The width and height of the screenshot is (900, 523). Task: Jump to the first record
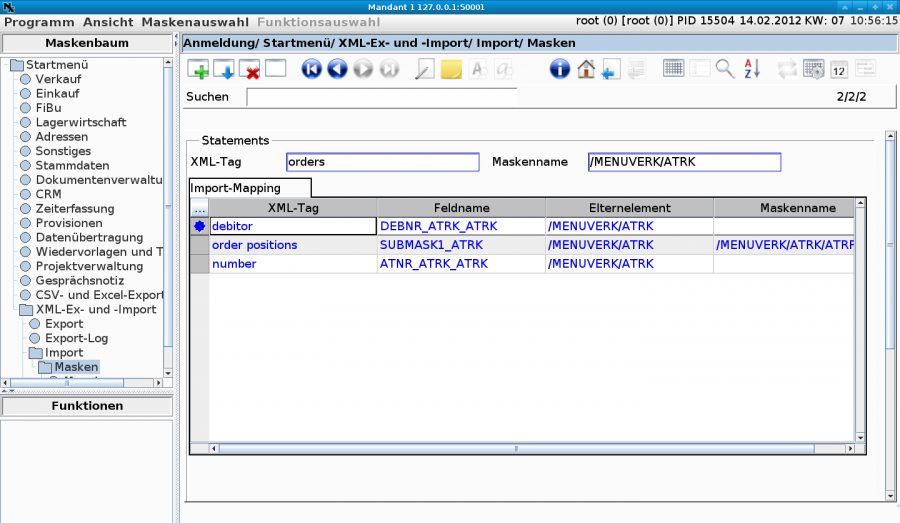point(312,69)
